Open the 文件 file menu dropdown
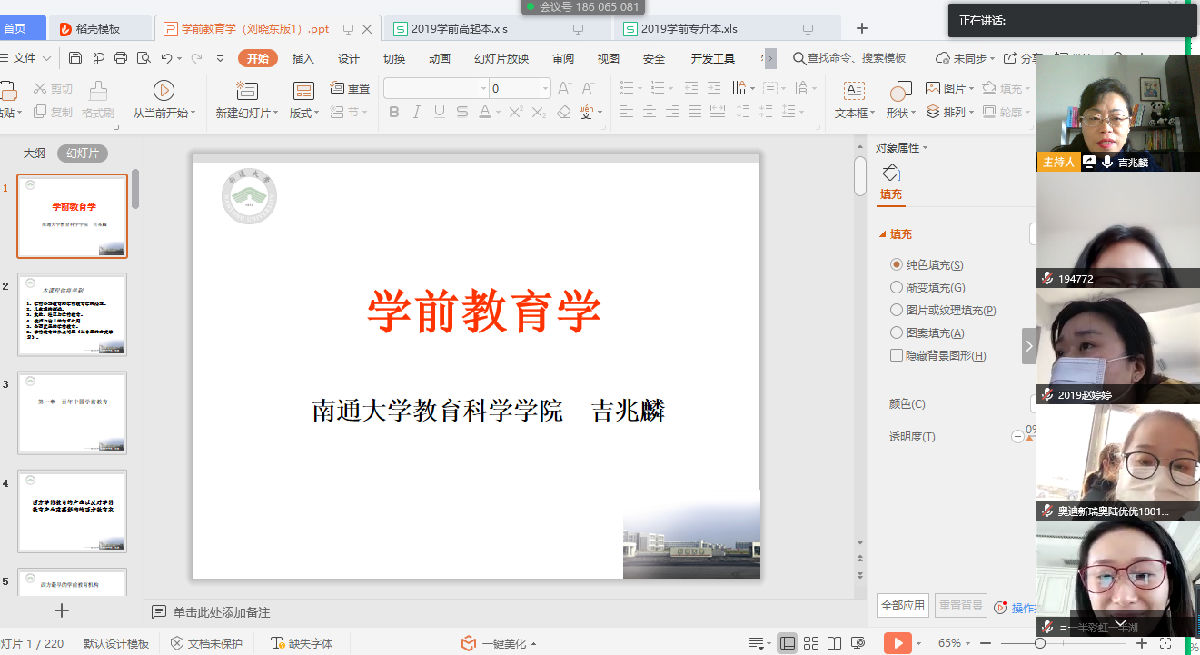This screenshot has height=655, width=1200. (x=30, y=58)
